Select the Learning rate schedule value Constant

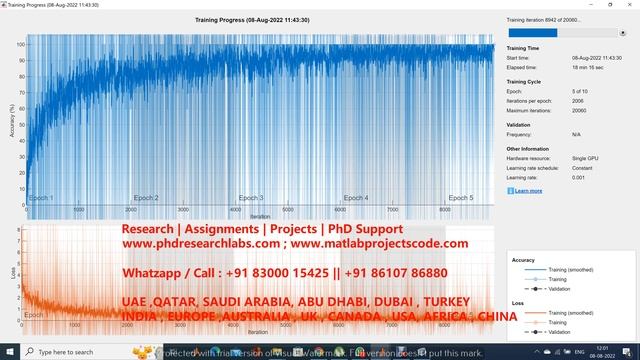pyautogui.click(x=582, y=168)
